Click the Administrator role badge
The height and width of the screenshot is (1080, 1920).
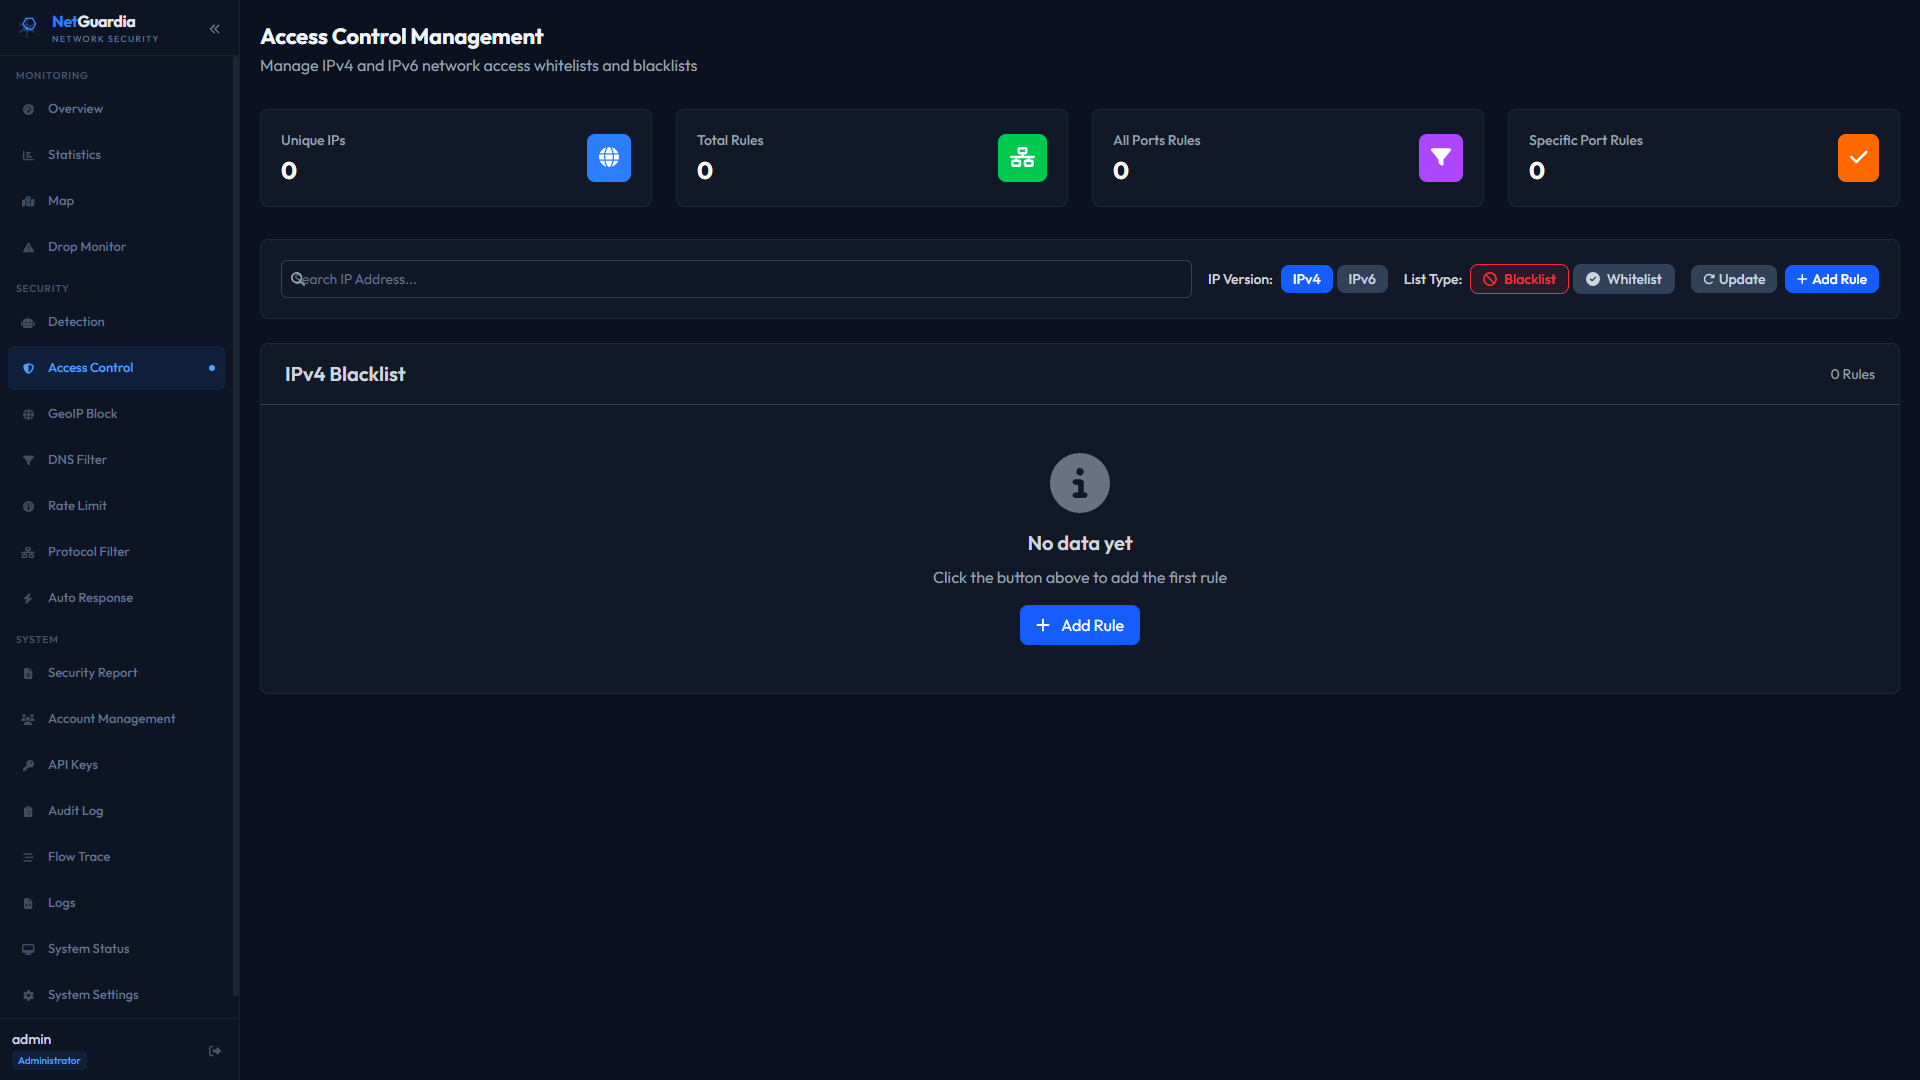pos(49,1061)
